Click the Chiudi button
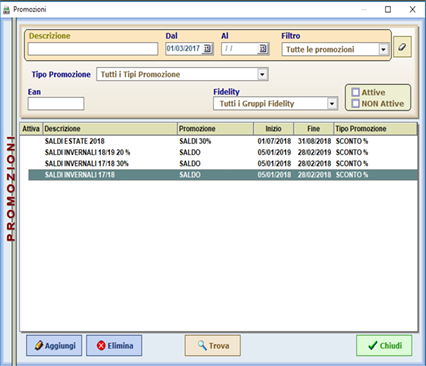 (384, 346)
